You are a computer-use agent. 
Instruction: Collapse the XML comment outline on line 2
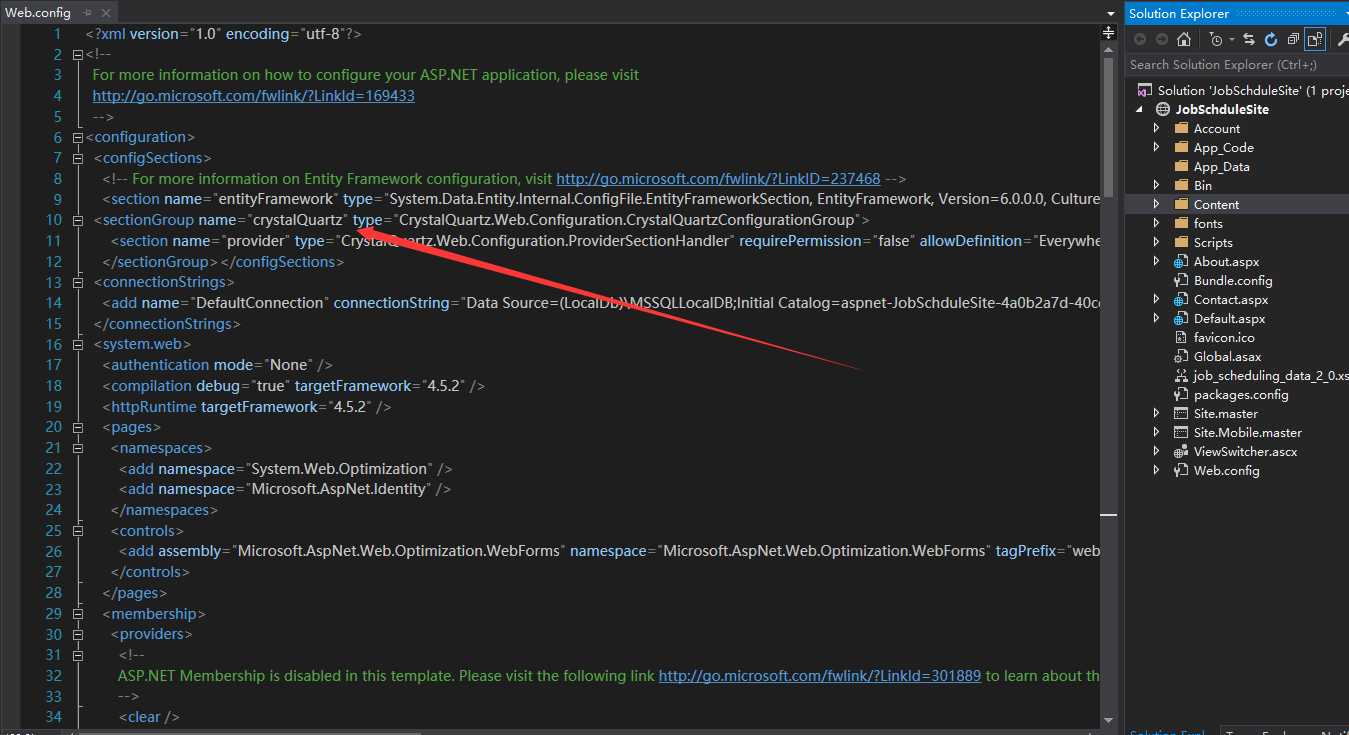(x=77, y=54)
